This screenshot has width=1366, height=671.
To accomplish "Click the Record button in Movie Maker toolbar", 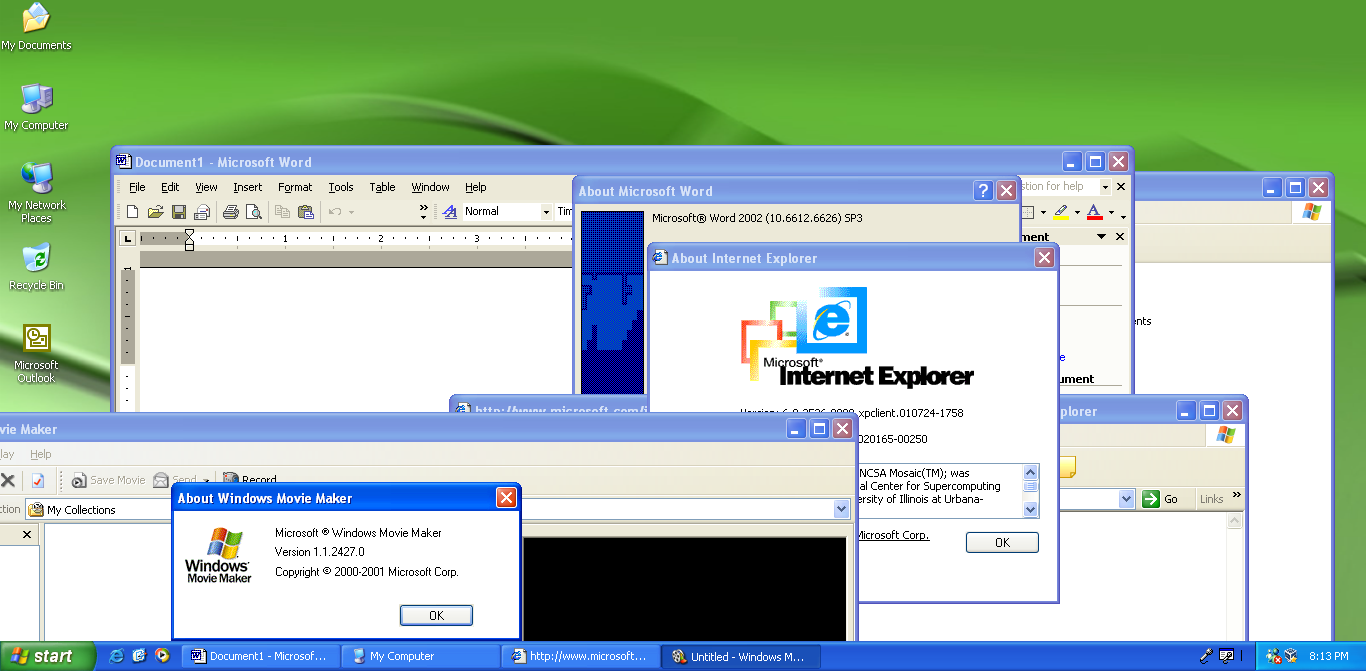I will [x=250, y=480].
